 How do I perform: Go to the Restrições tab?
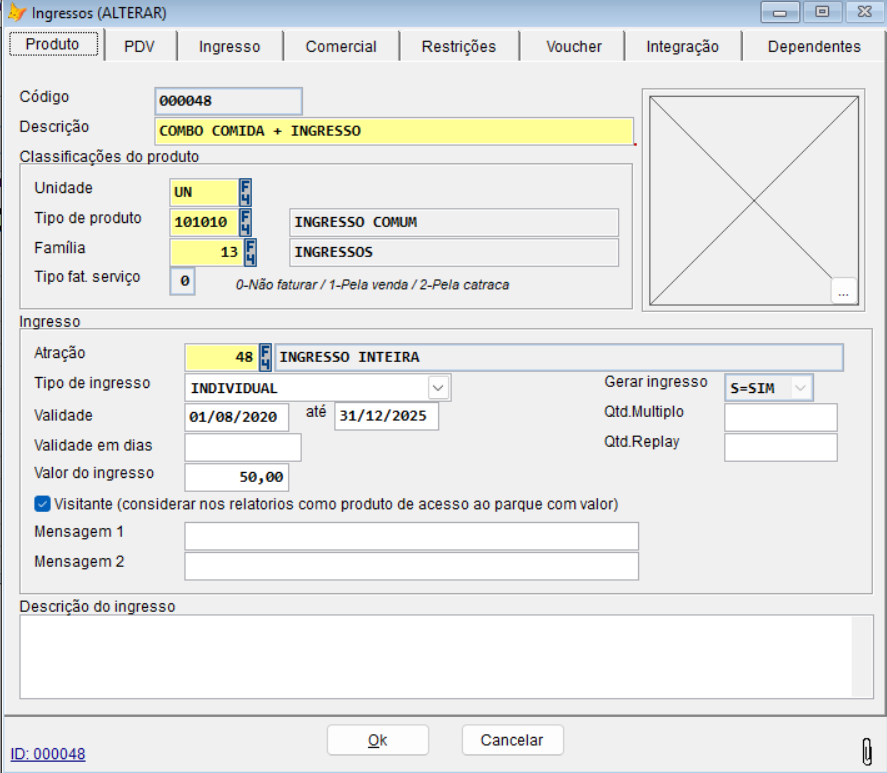pyautogui.click(x=458, y=46)
